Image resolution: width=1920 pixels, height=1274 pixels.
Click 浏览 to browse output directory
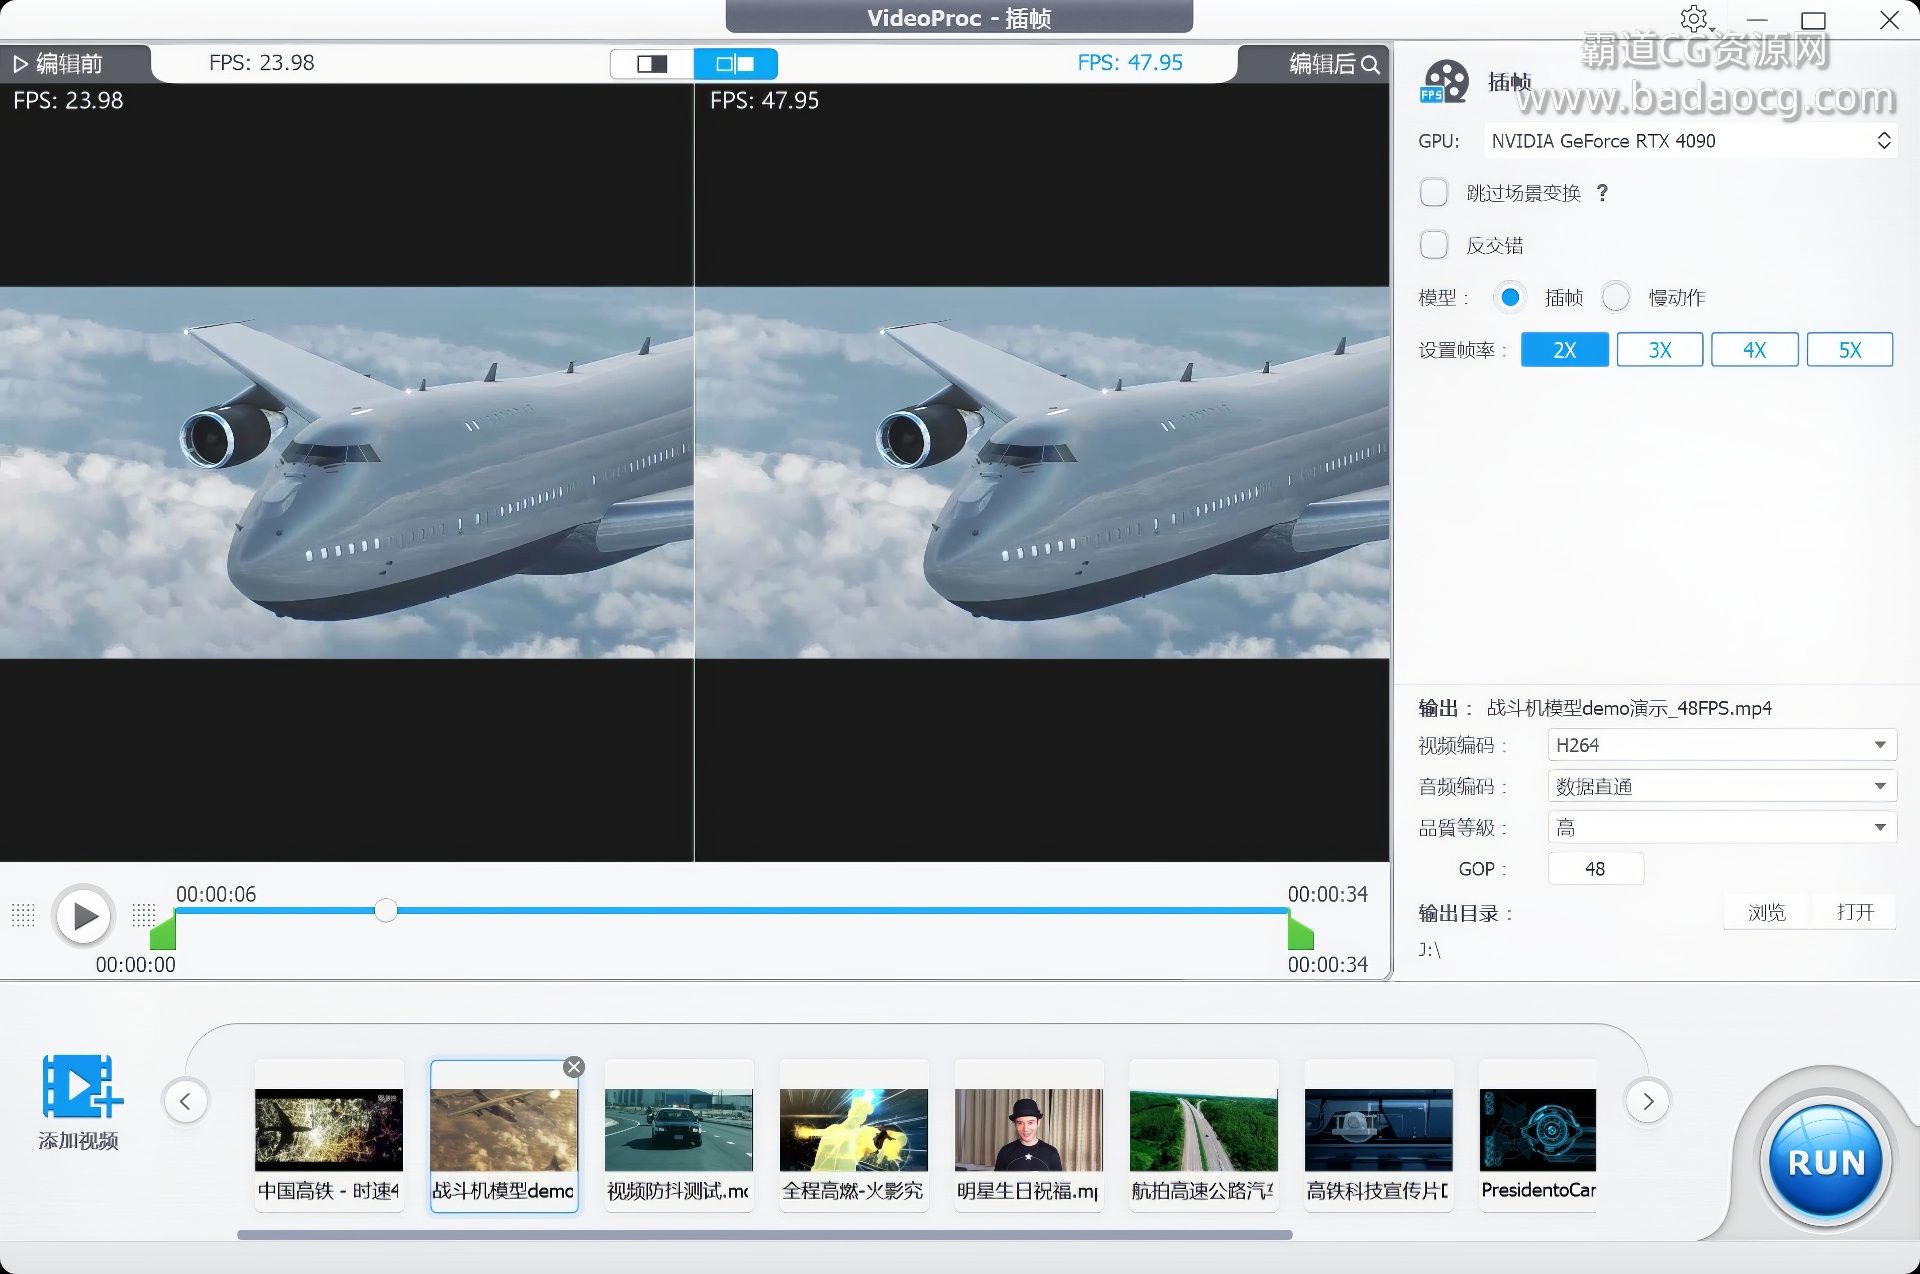[1766, 912]
